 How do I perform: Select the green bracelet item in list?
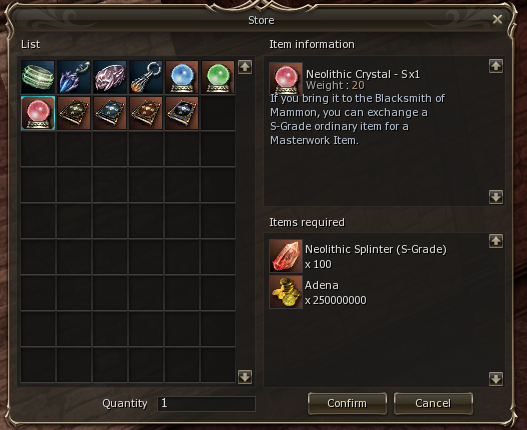click(x=38, y=77)
